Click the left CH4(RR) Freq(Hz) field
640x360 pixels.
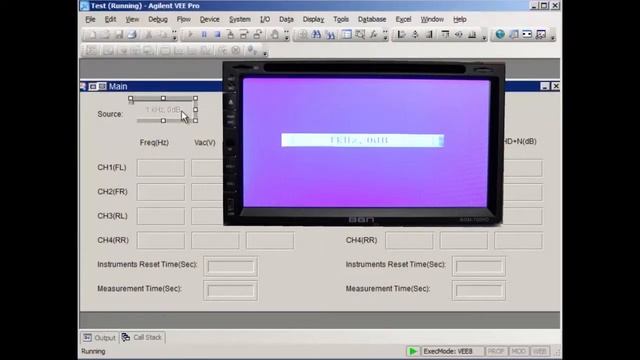click(161, 240)
